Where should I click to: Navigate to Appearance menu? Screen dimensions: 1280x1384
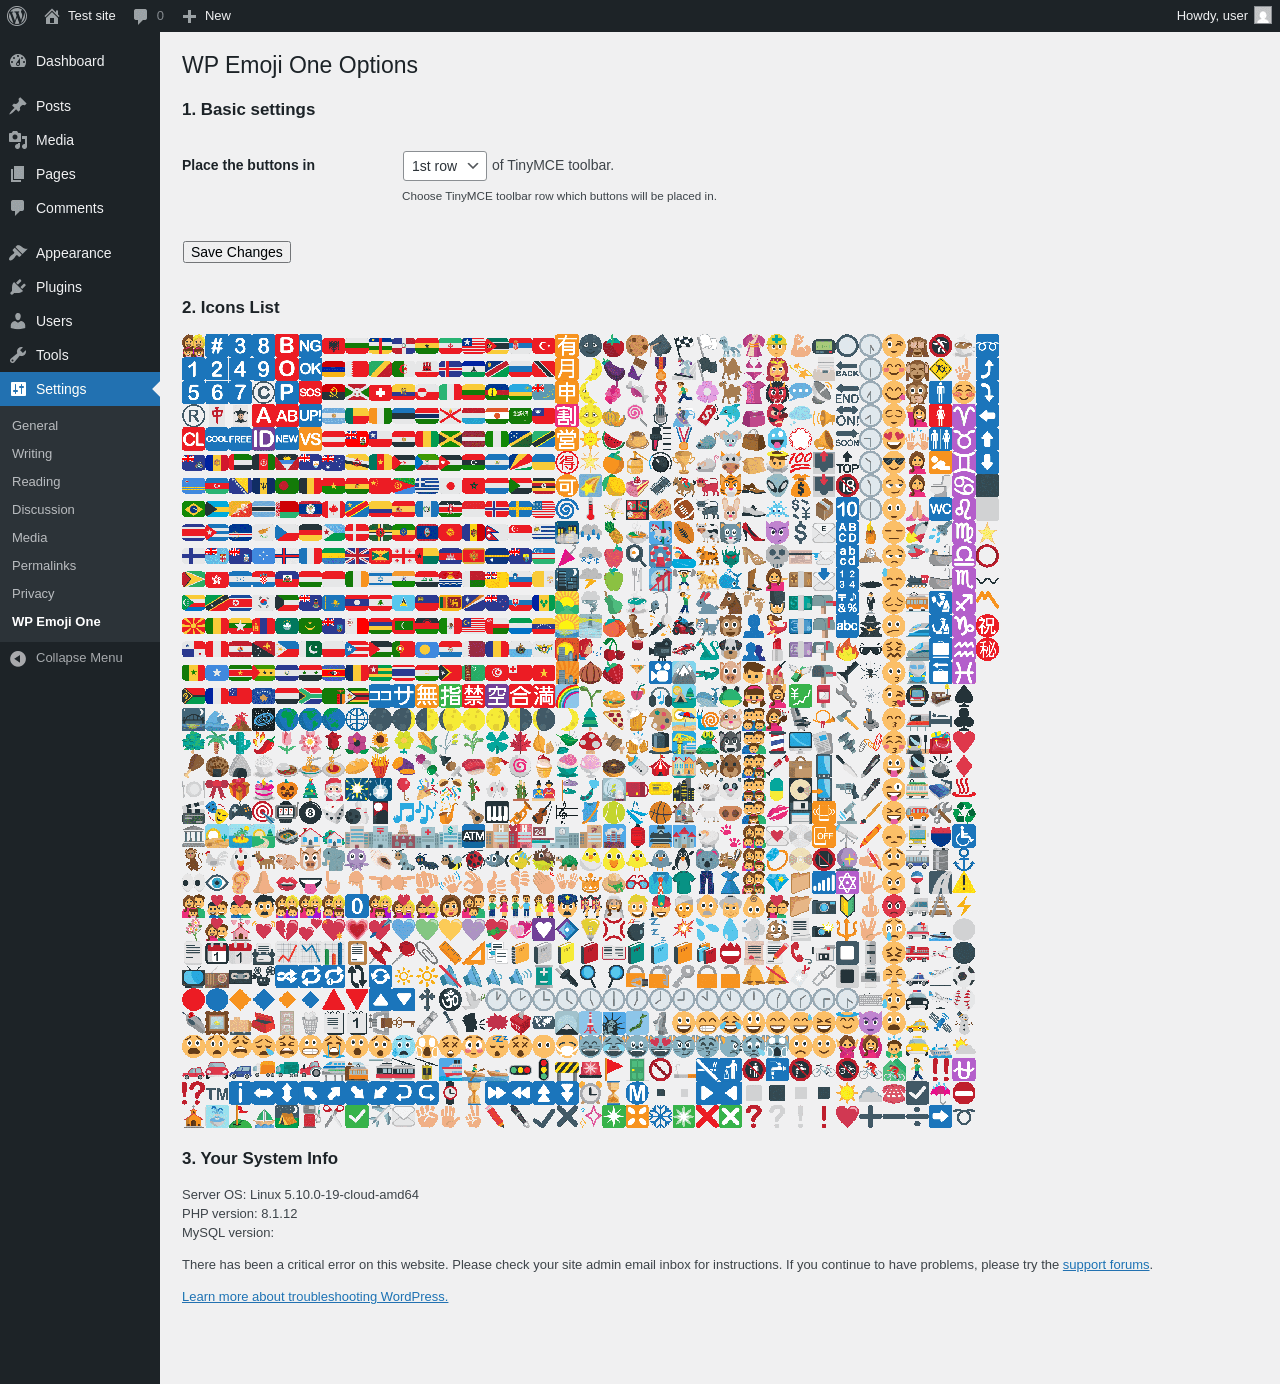[x=80, y=253]
